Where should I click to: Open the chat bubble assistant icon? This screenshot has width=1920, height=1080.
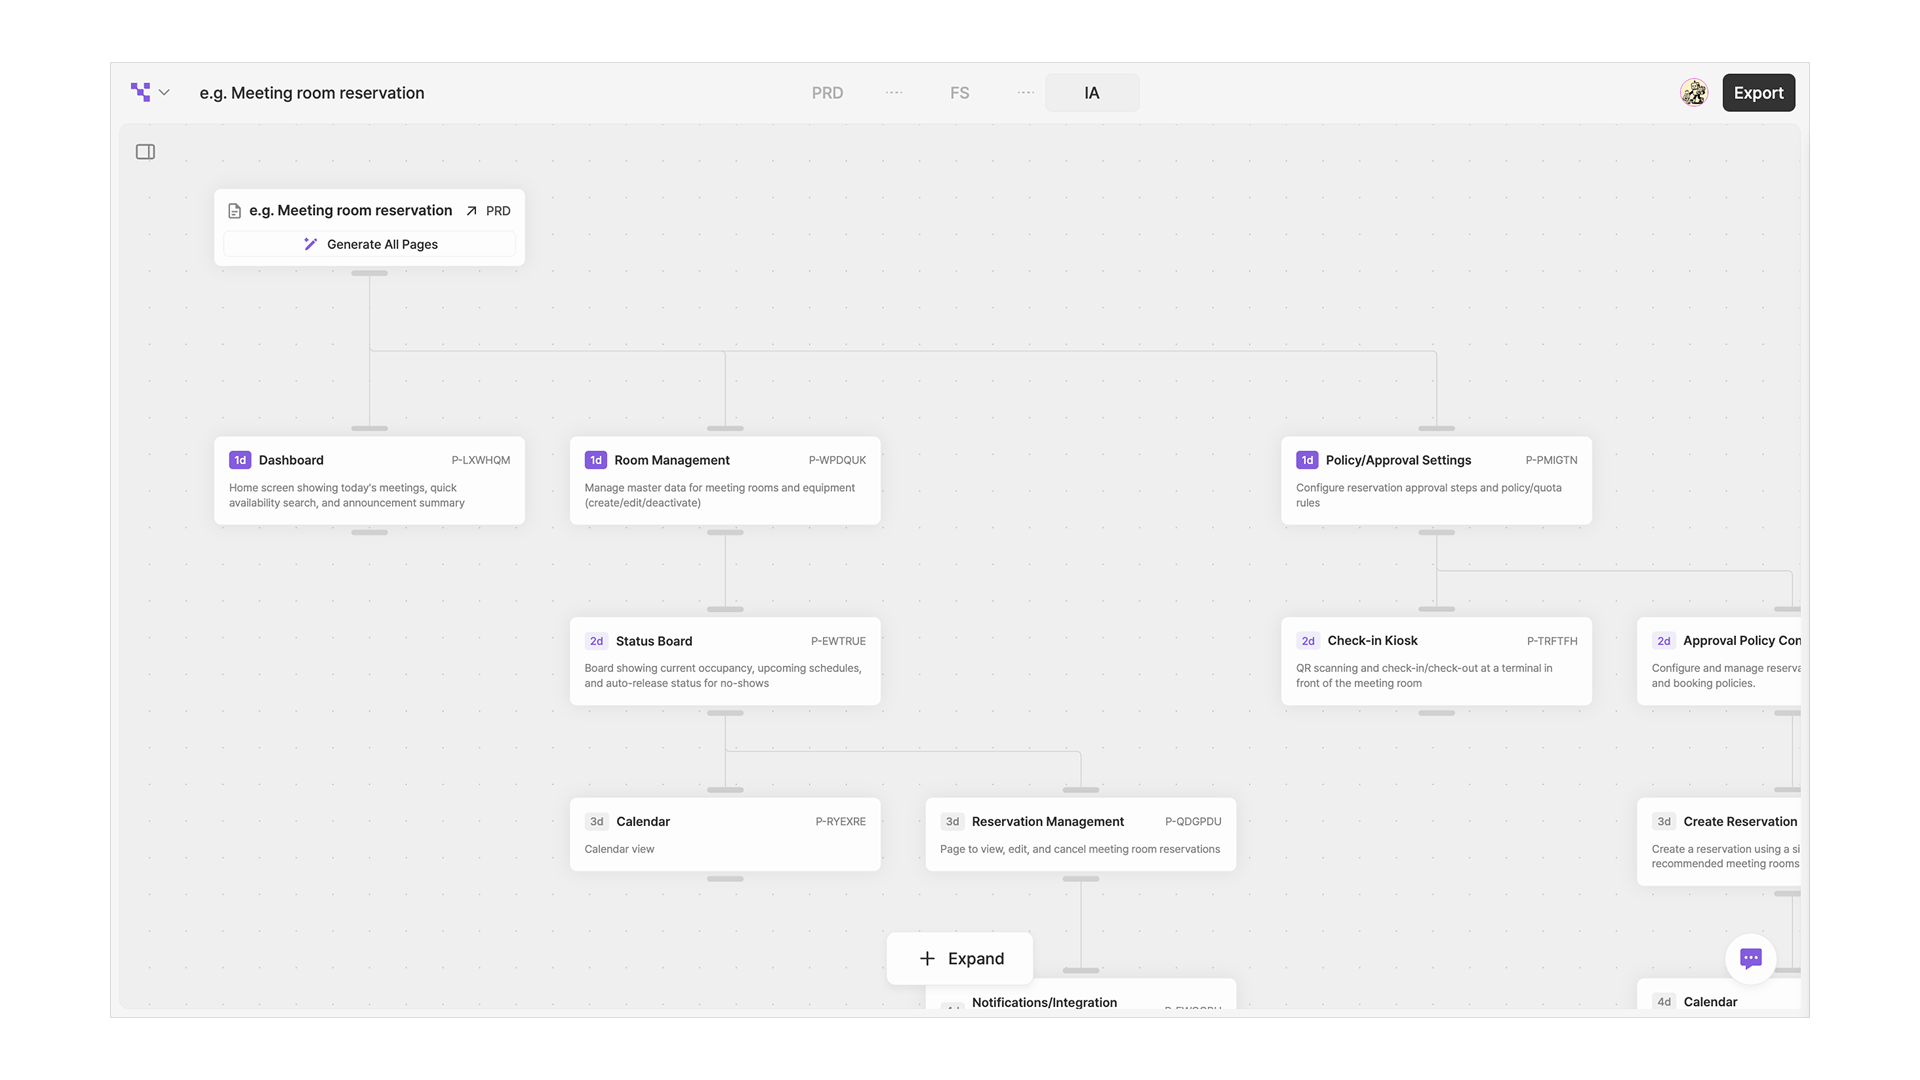1750,958
